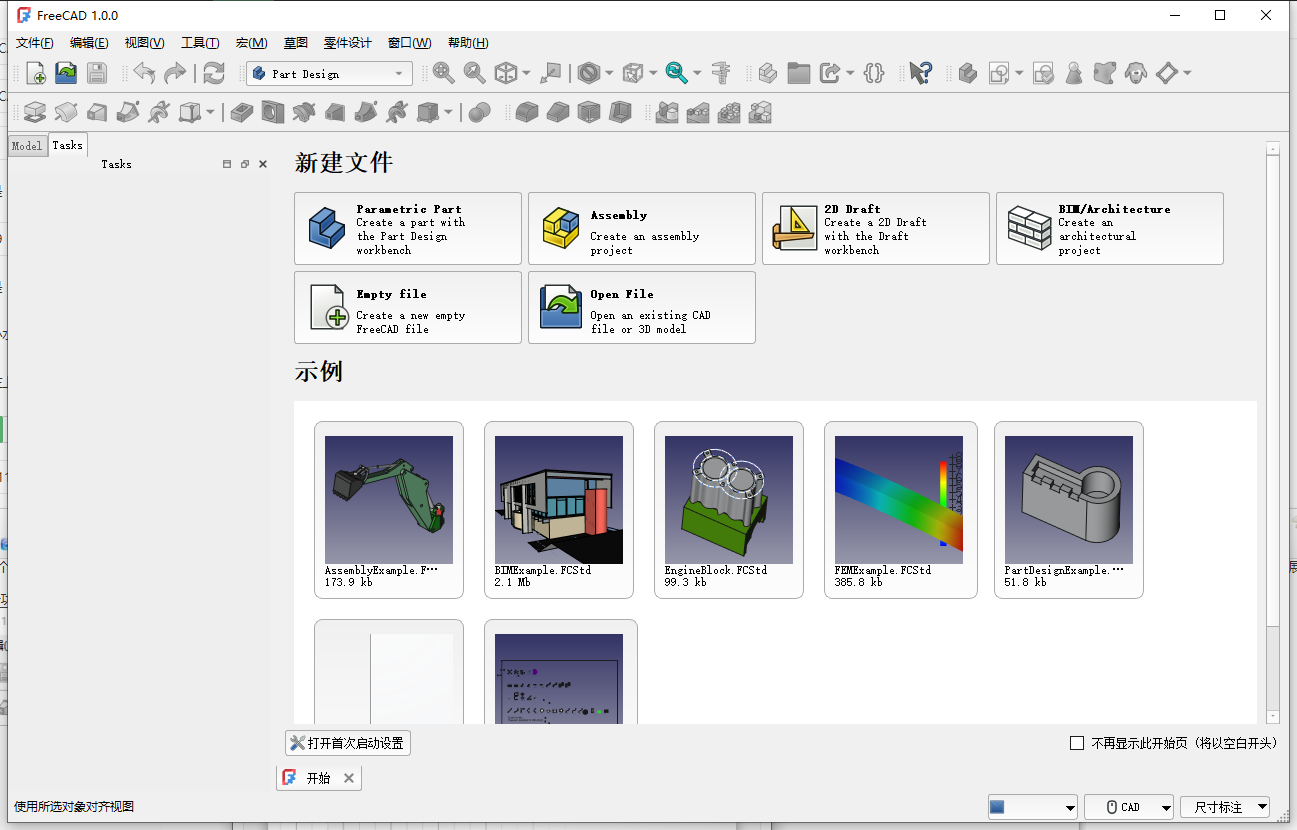Click the Assembly new file card

tap(642, 229)
